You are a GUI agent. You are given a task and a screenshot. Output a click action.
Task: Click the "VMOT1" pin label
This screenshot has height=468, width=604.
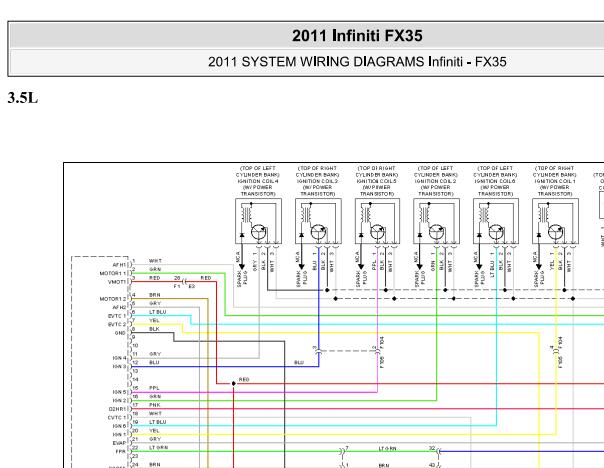117,282
